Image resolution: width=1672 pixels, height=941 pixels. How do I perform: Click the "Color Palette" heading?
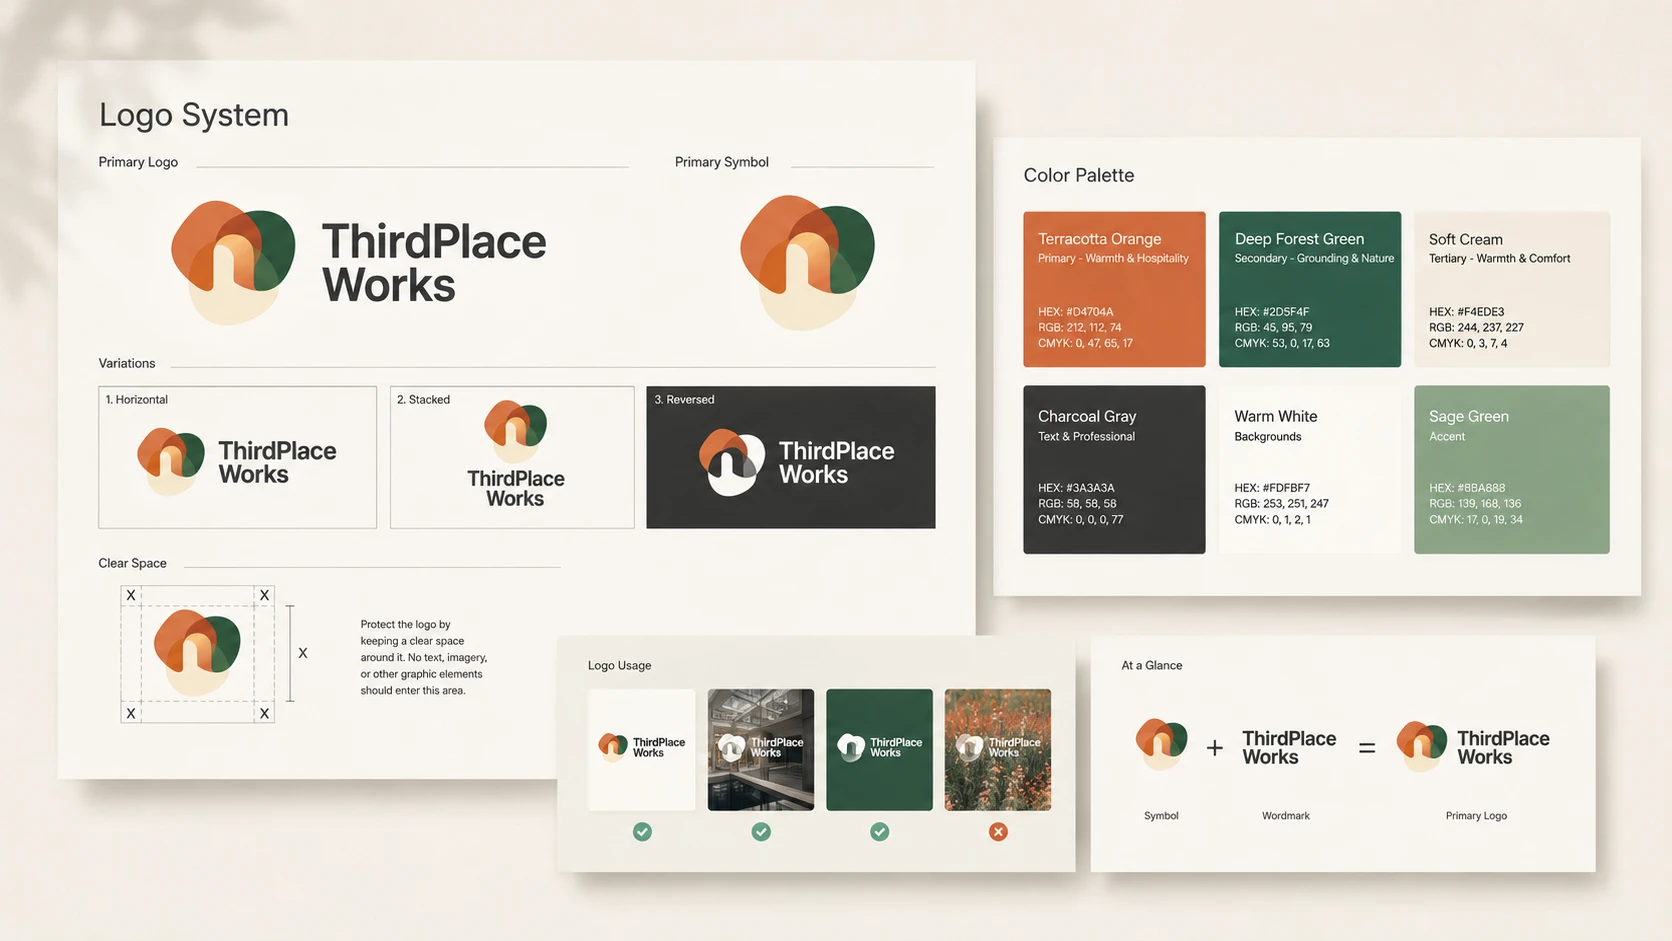point(1079,175)
